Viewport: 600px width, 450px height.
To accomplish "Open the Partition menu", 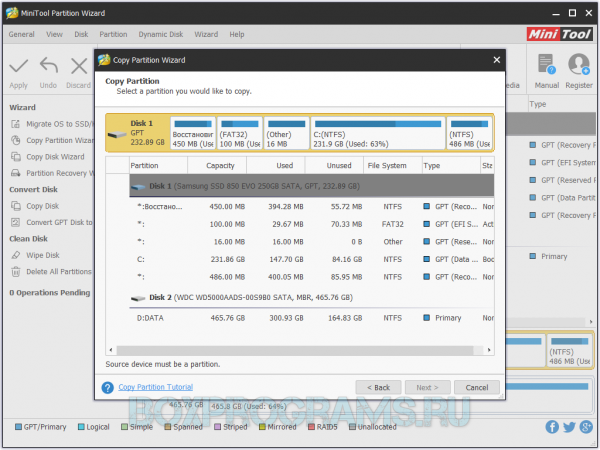I will (x=113, y=34).
